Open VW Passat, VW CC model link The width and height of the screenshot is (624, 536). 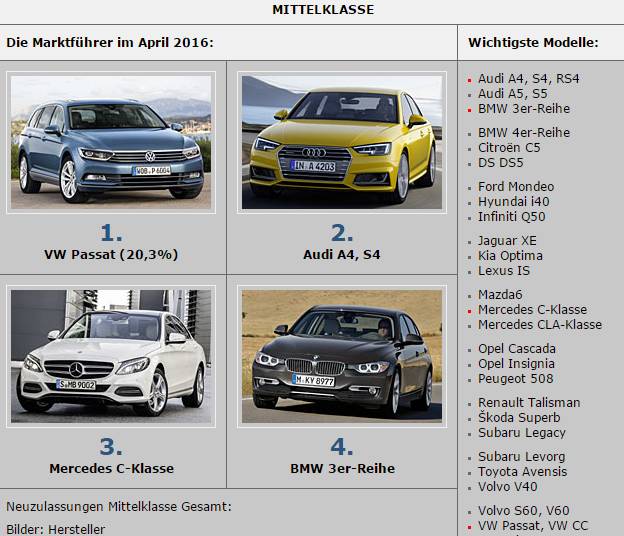[x=533, y=526]
